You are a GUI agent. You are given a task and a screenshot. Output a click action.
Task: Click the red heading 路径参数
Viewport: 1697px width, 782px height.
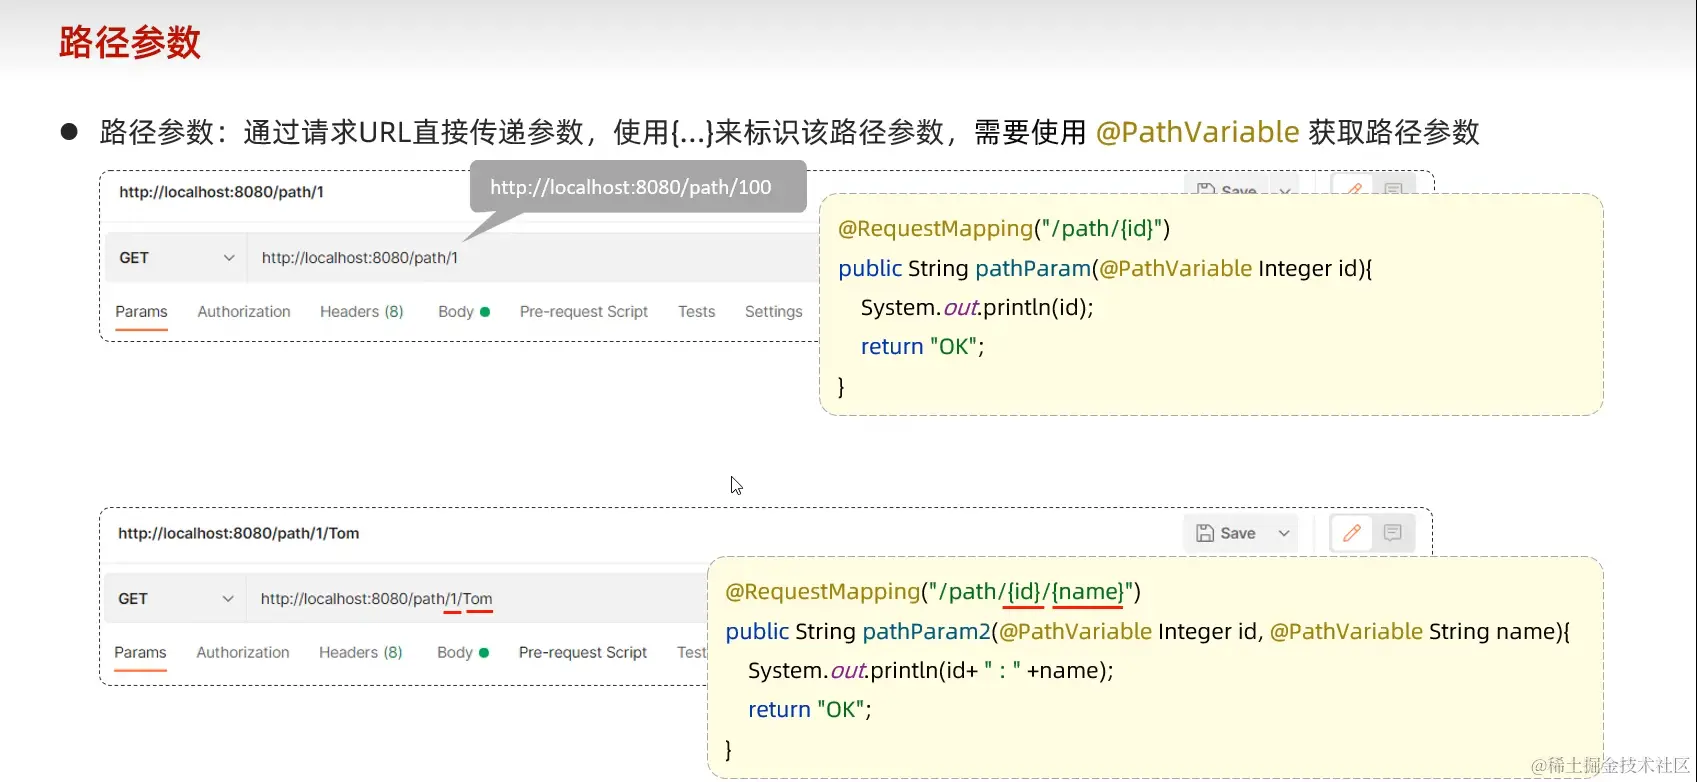tap(130, 42)
